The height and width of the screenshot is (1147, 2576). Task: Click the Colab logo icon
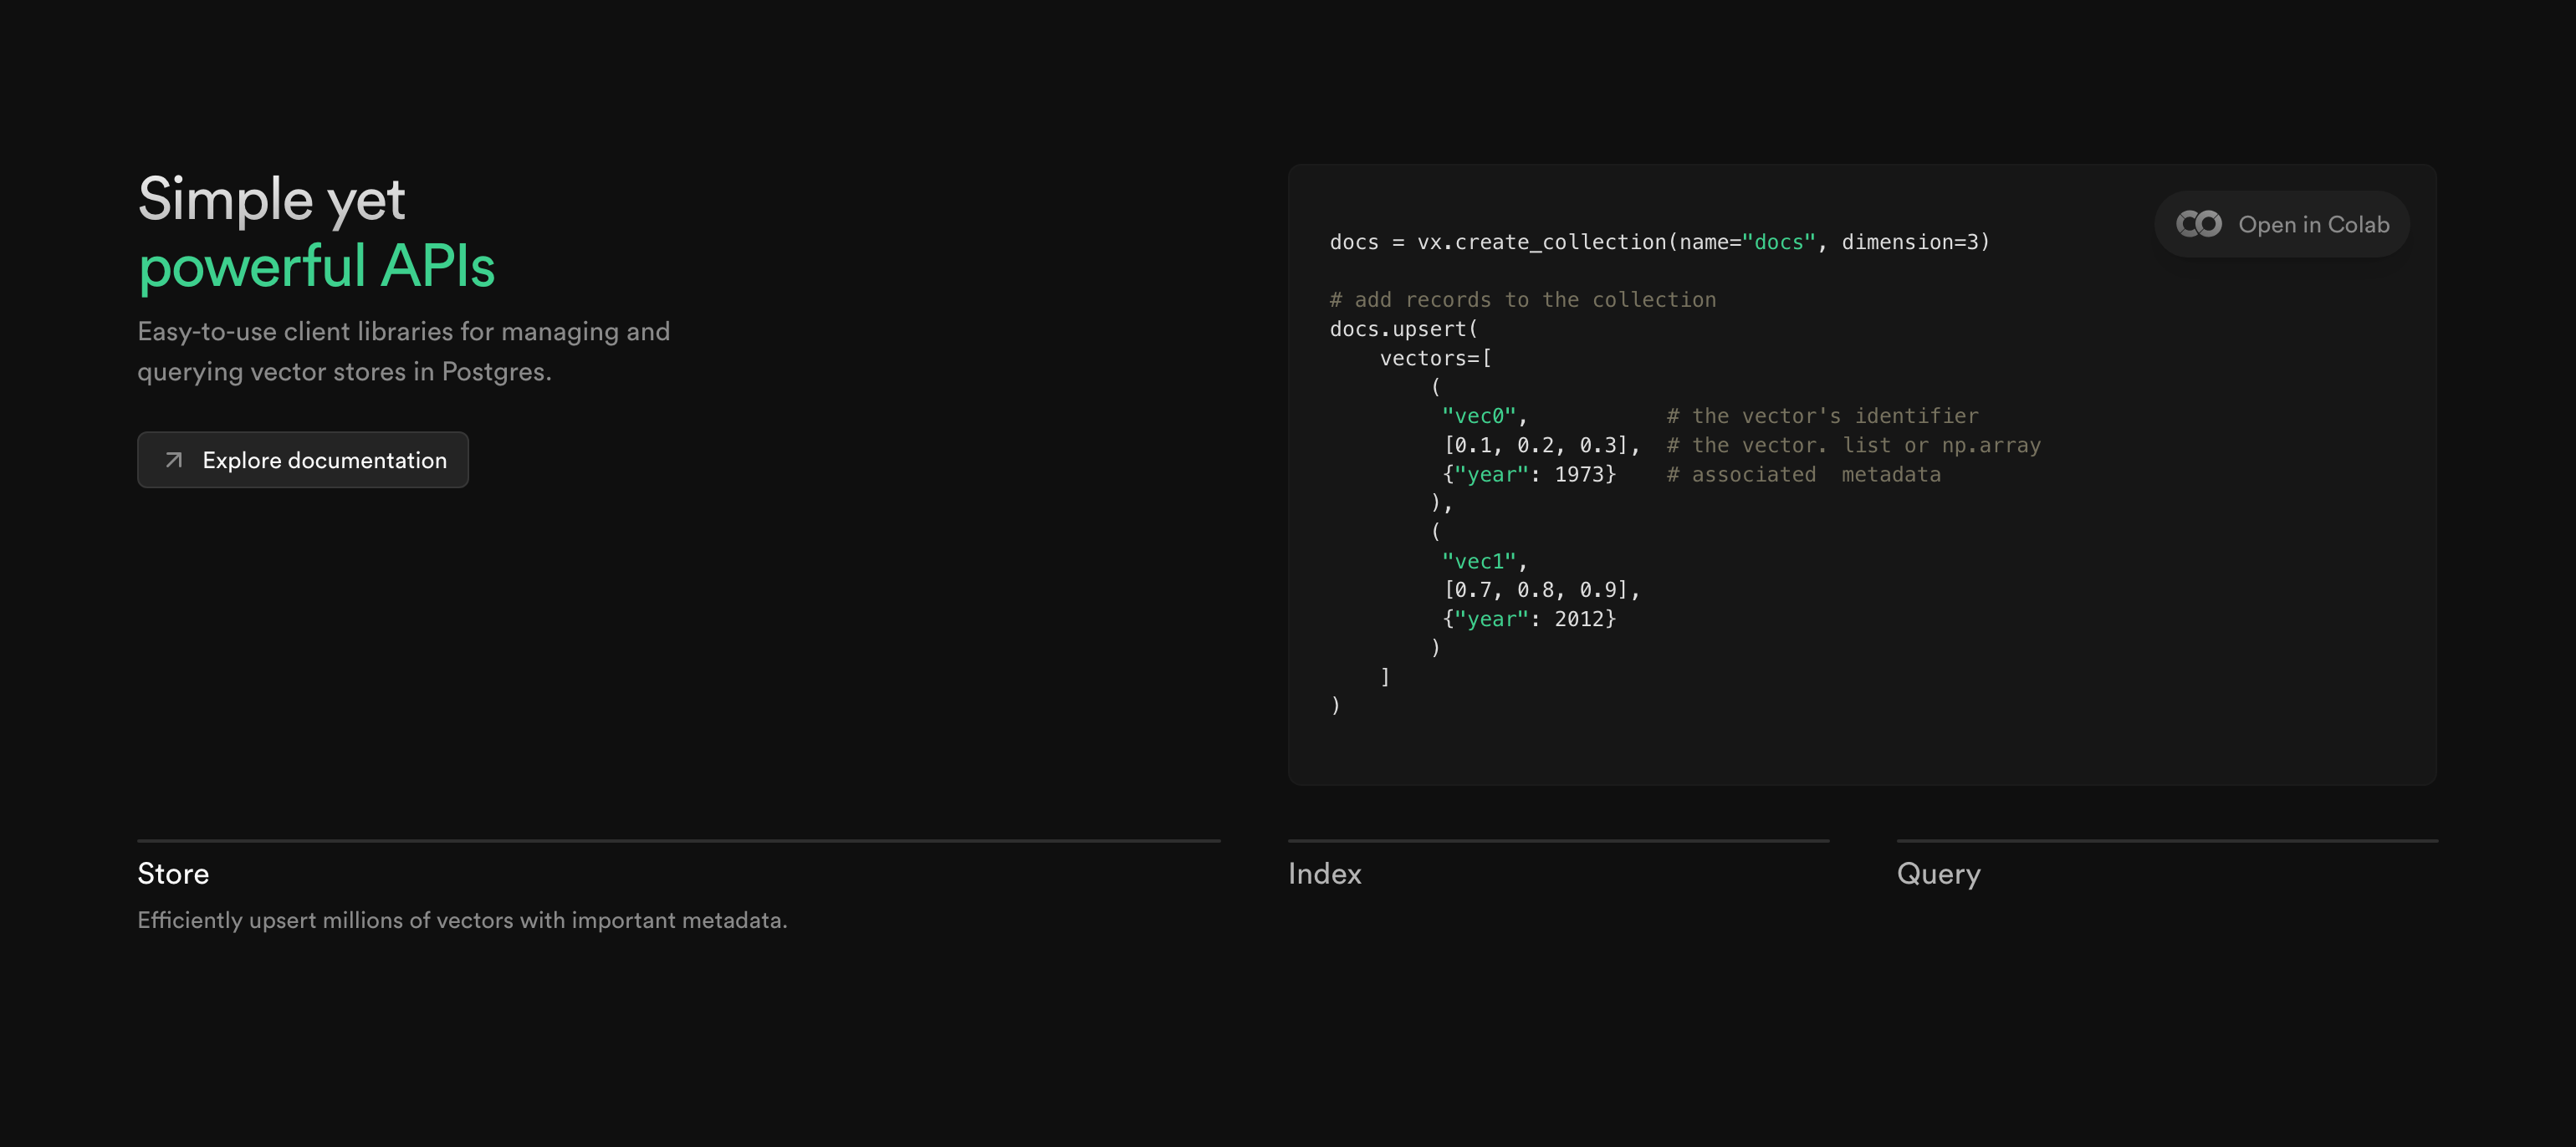coord(2198,224)
